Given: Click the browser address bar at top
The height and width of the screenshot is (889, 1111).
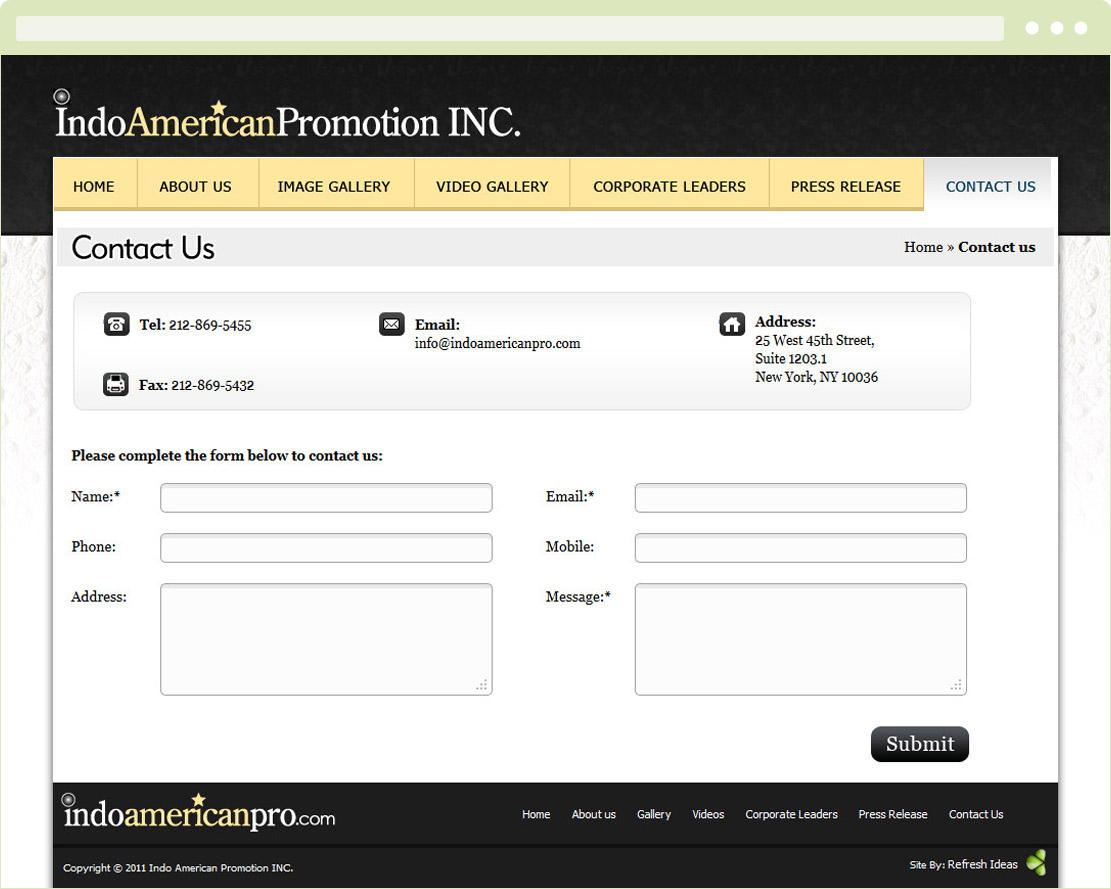Looking at the screenshot, I should [509, 28].
